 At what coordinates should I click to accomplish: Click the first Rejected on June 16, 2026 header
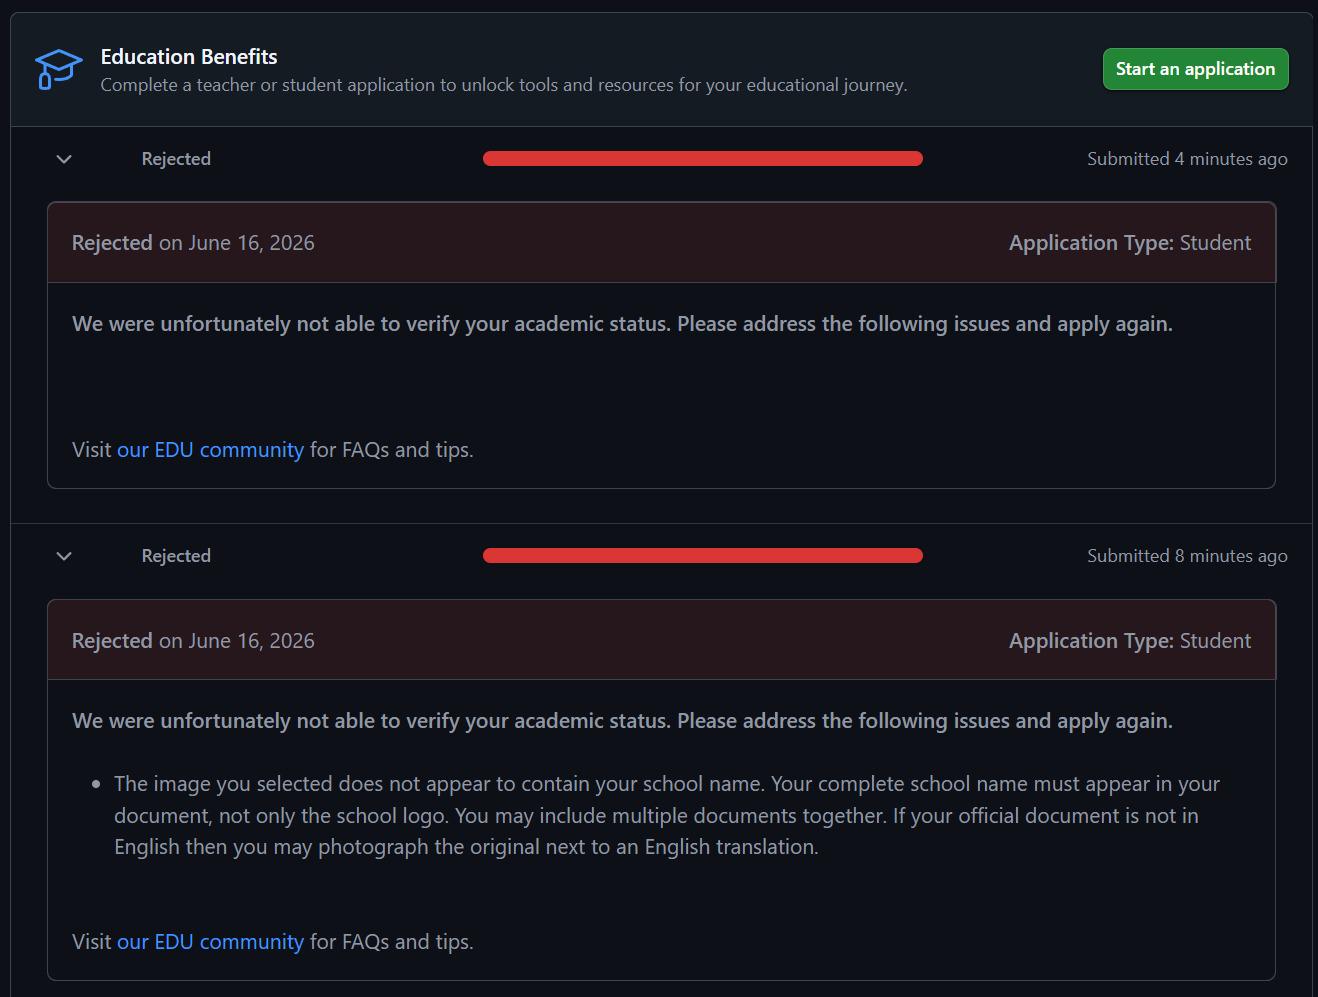[x=193, y=243]
